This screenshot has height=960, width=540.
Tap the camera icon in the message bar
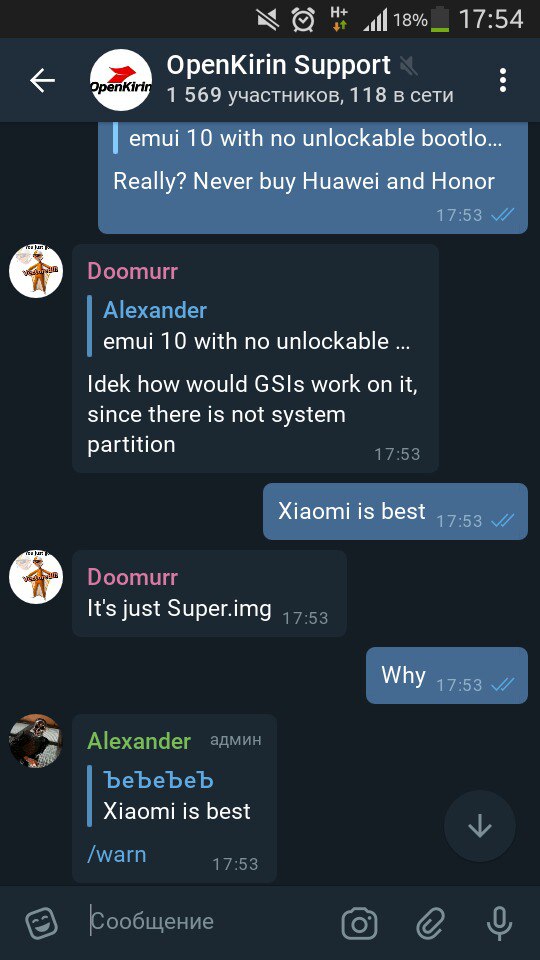[359, 923]
